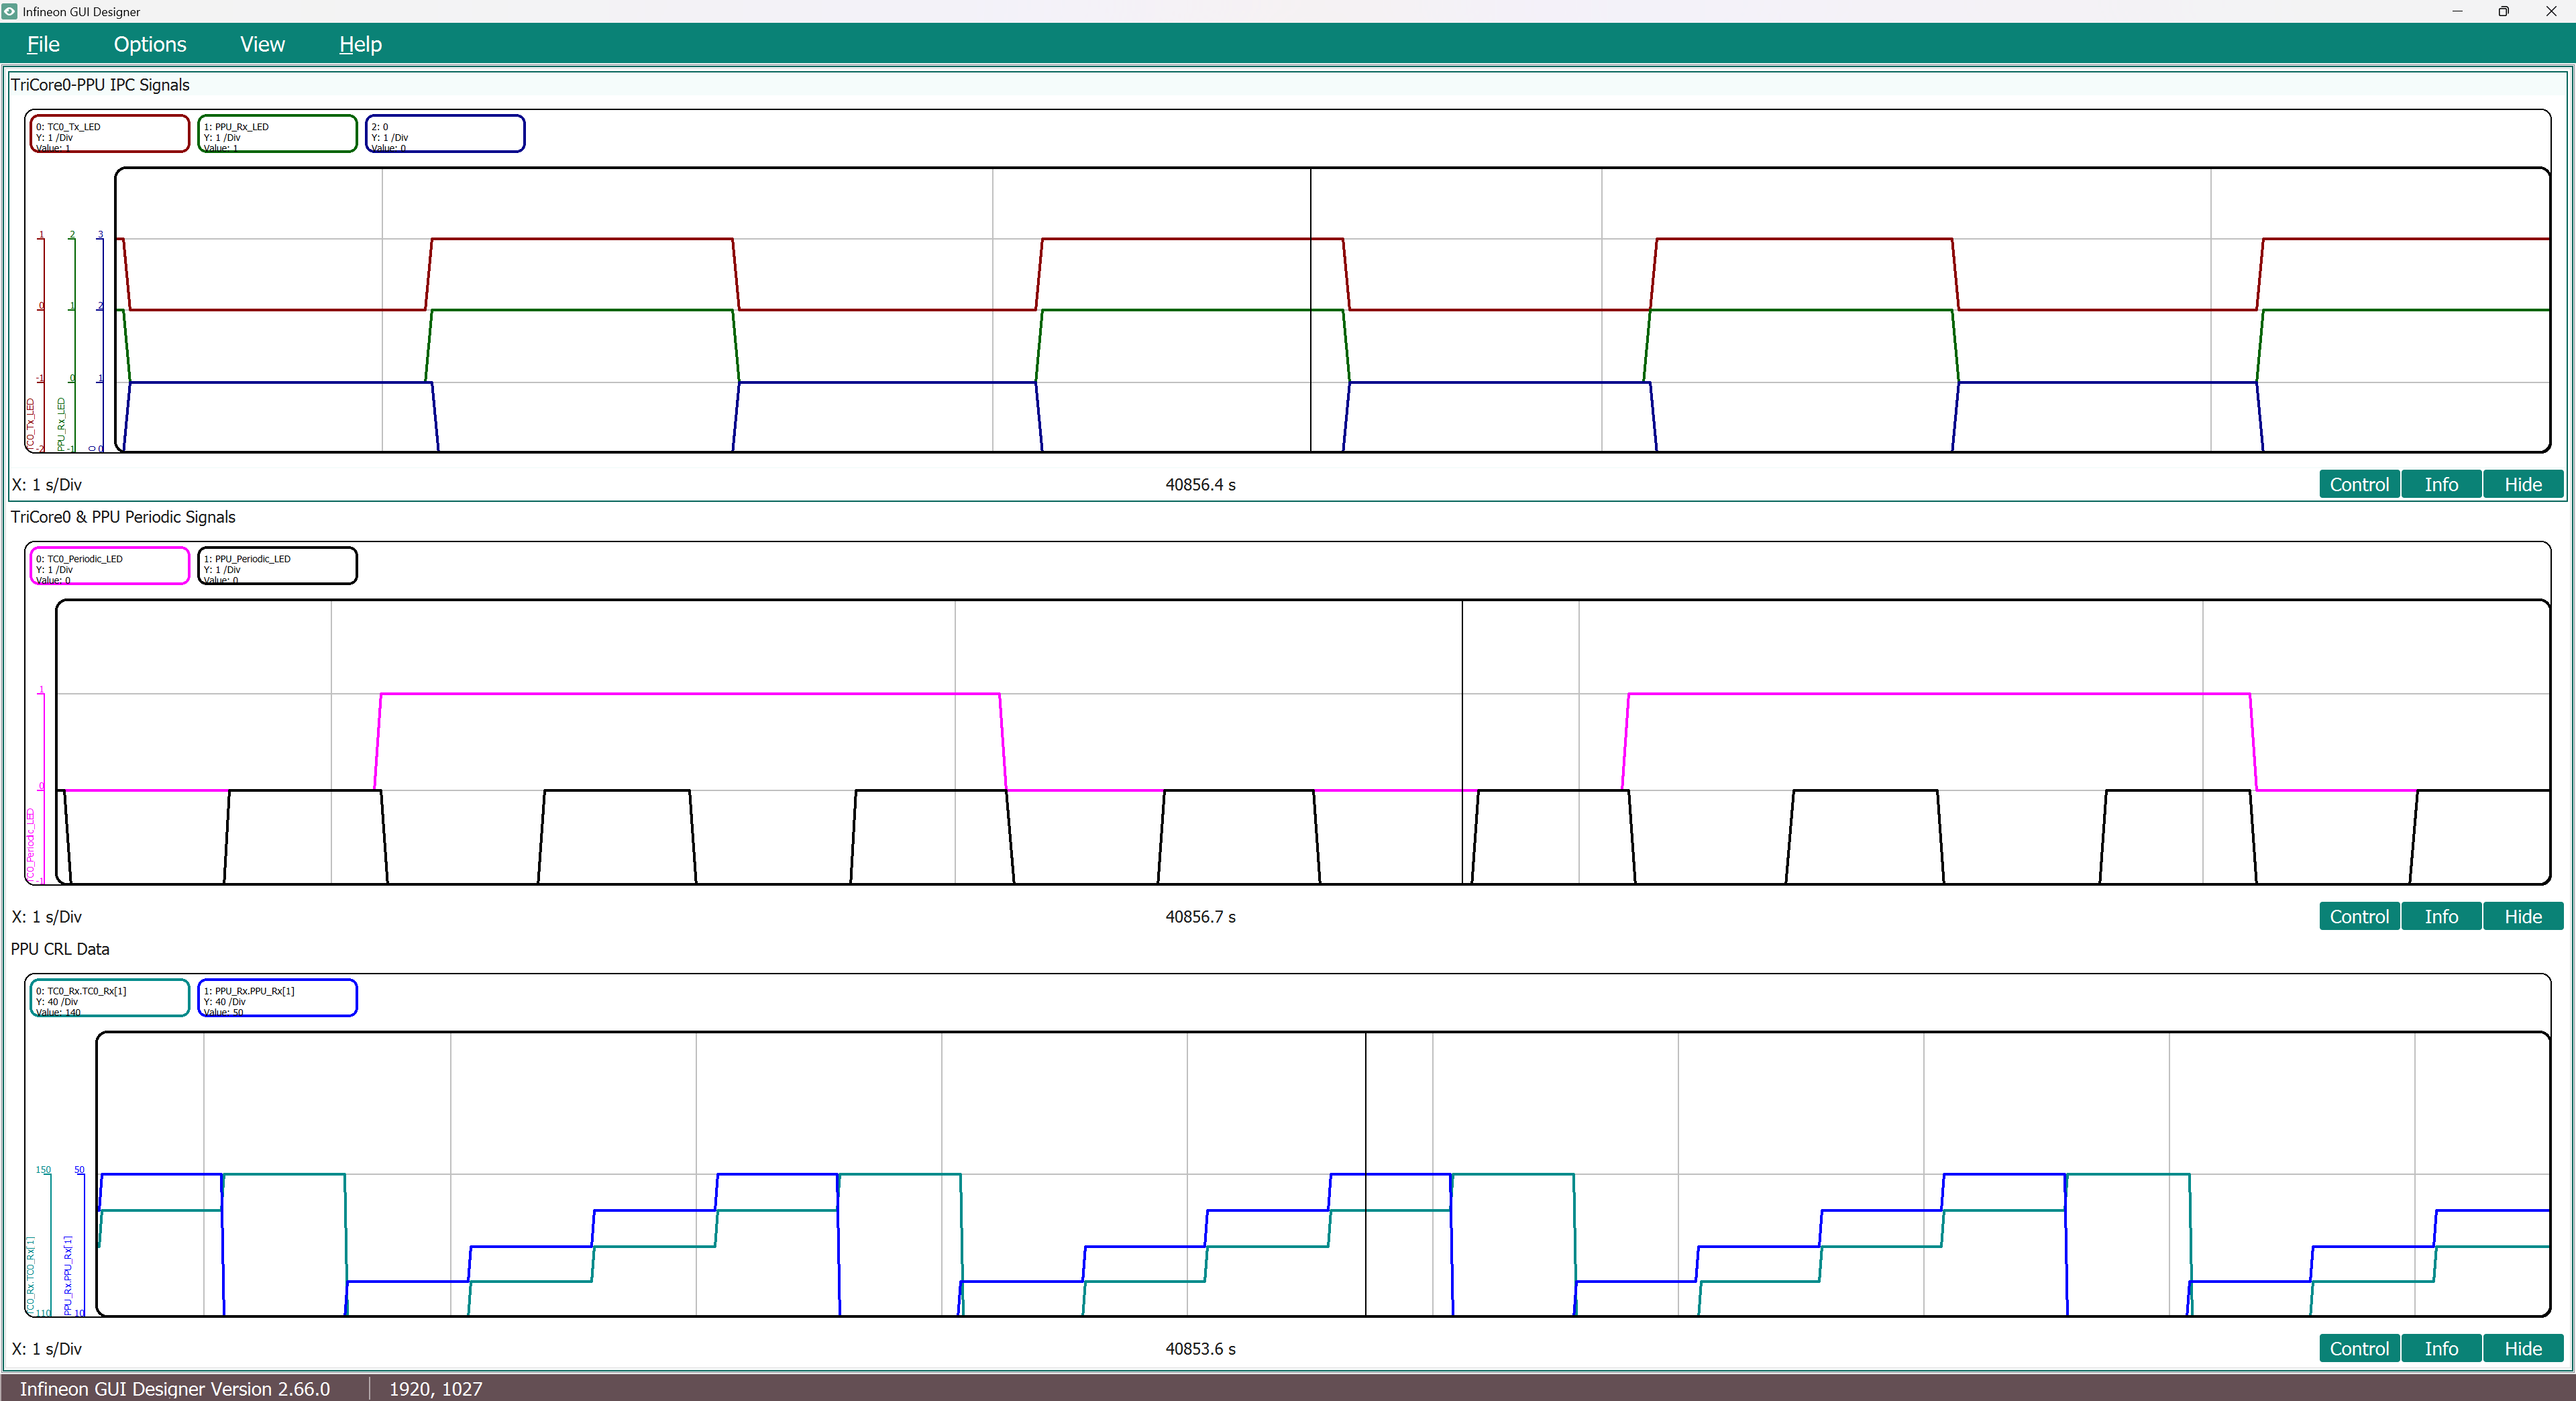Select the magenta TC0_Periodic_LED legend box
2576x1401 pixels.
pyautogui.click(x=110, y=566)
